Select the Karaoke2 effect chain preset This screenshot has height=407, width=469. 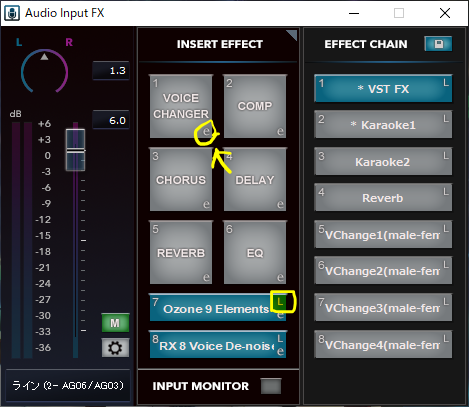click(x=383, y=162)
